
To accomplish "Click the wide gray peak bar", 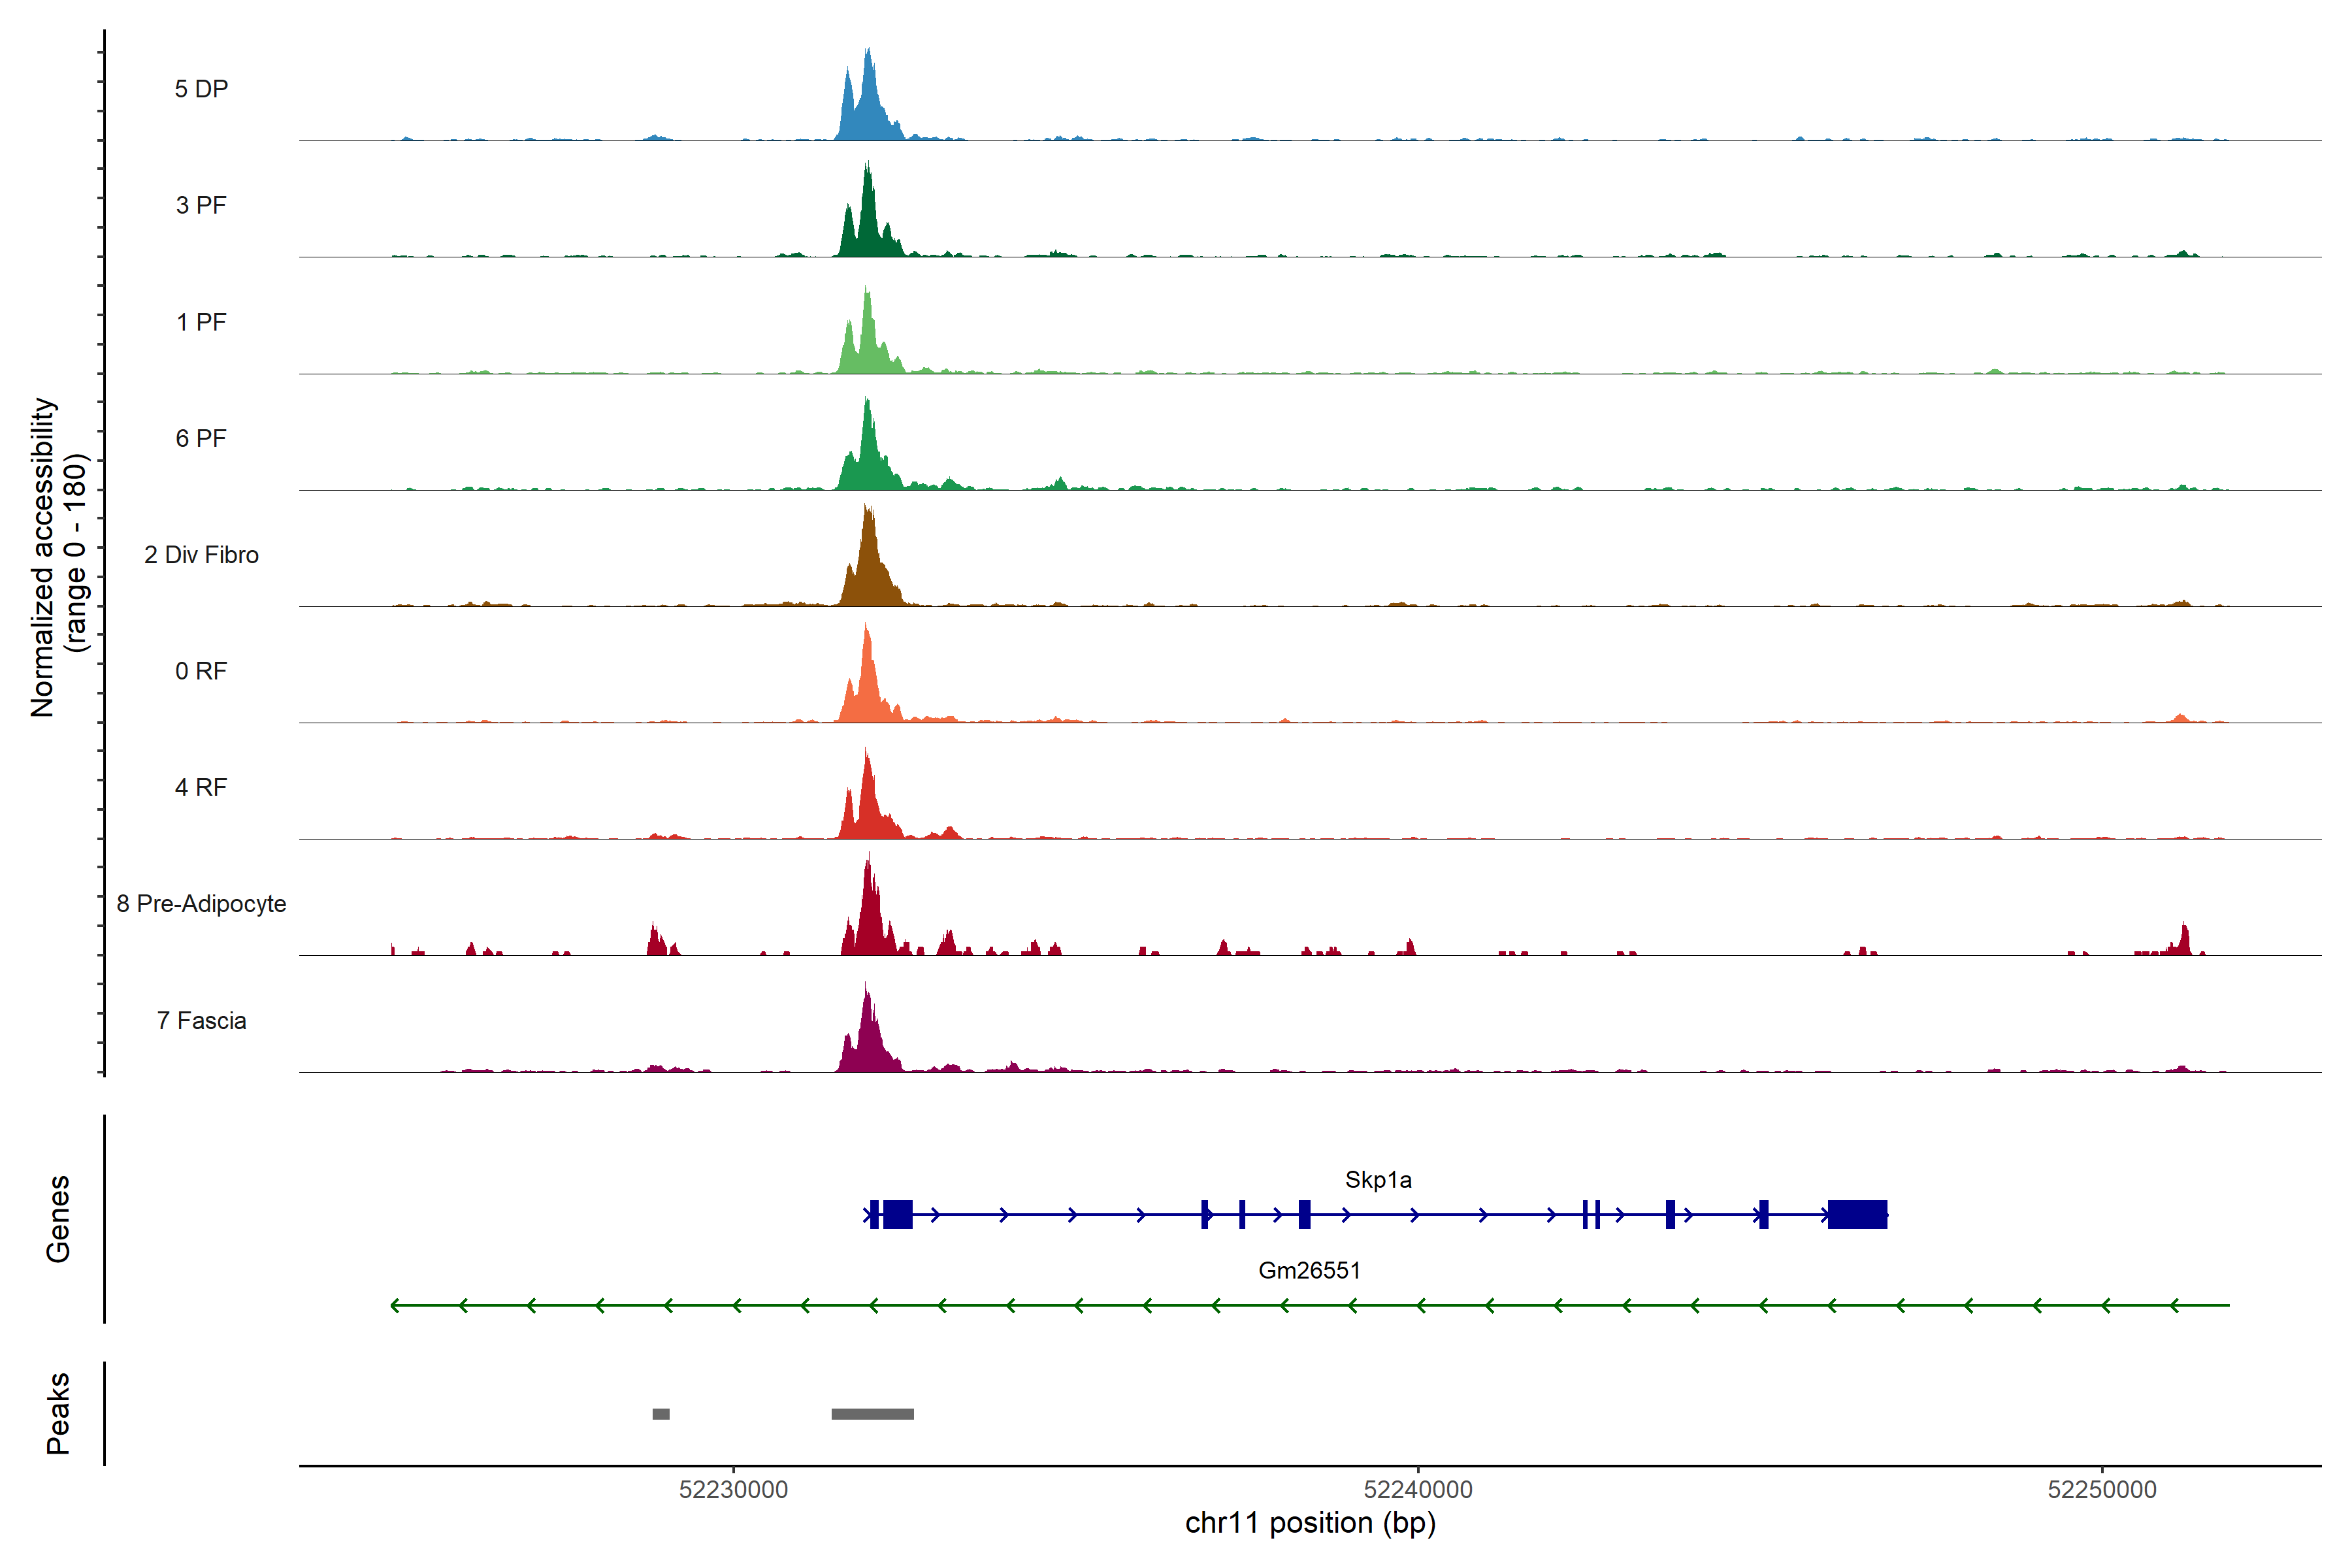I will pos(872,1414).
